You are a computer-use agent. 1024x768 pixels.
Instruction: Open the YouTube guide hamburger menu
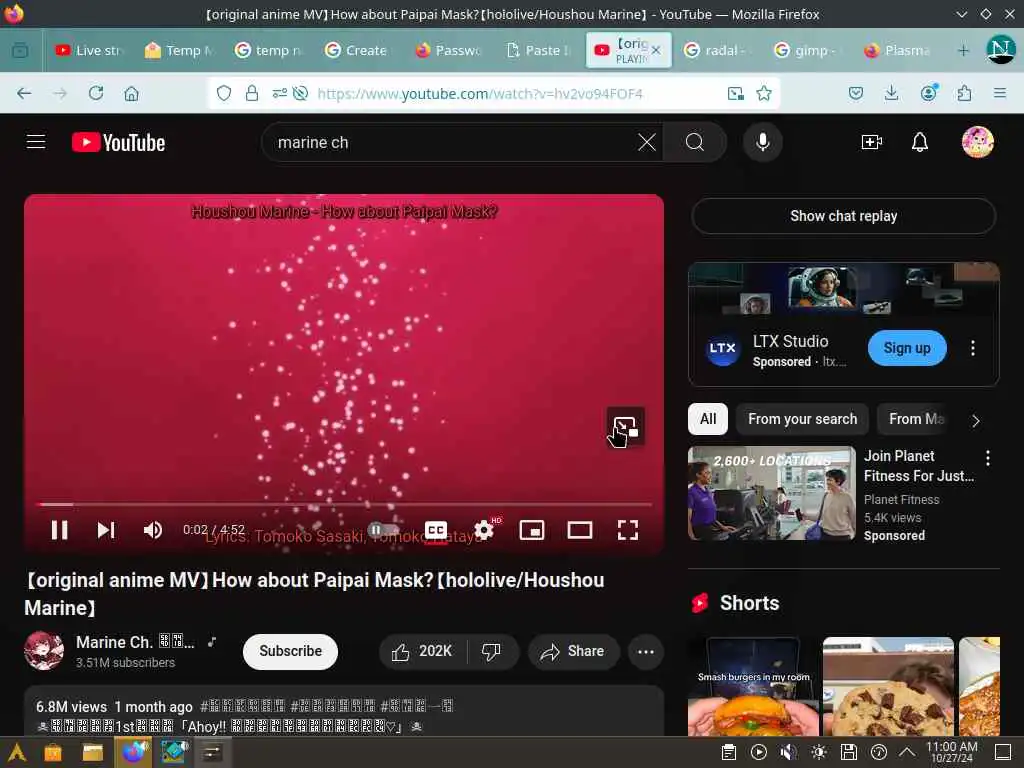click(36, 142)
